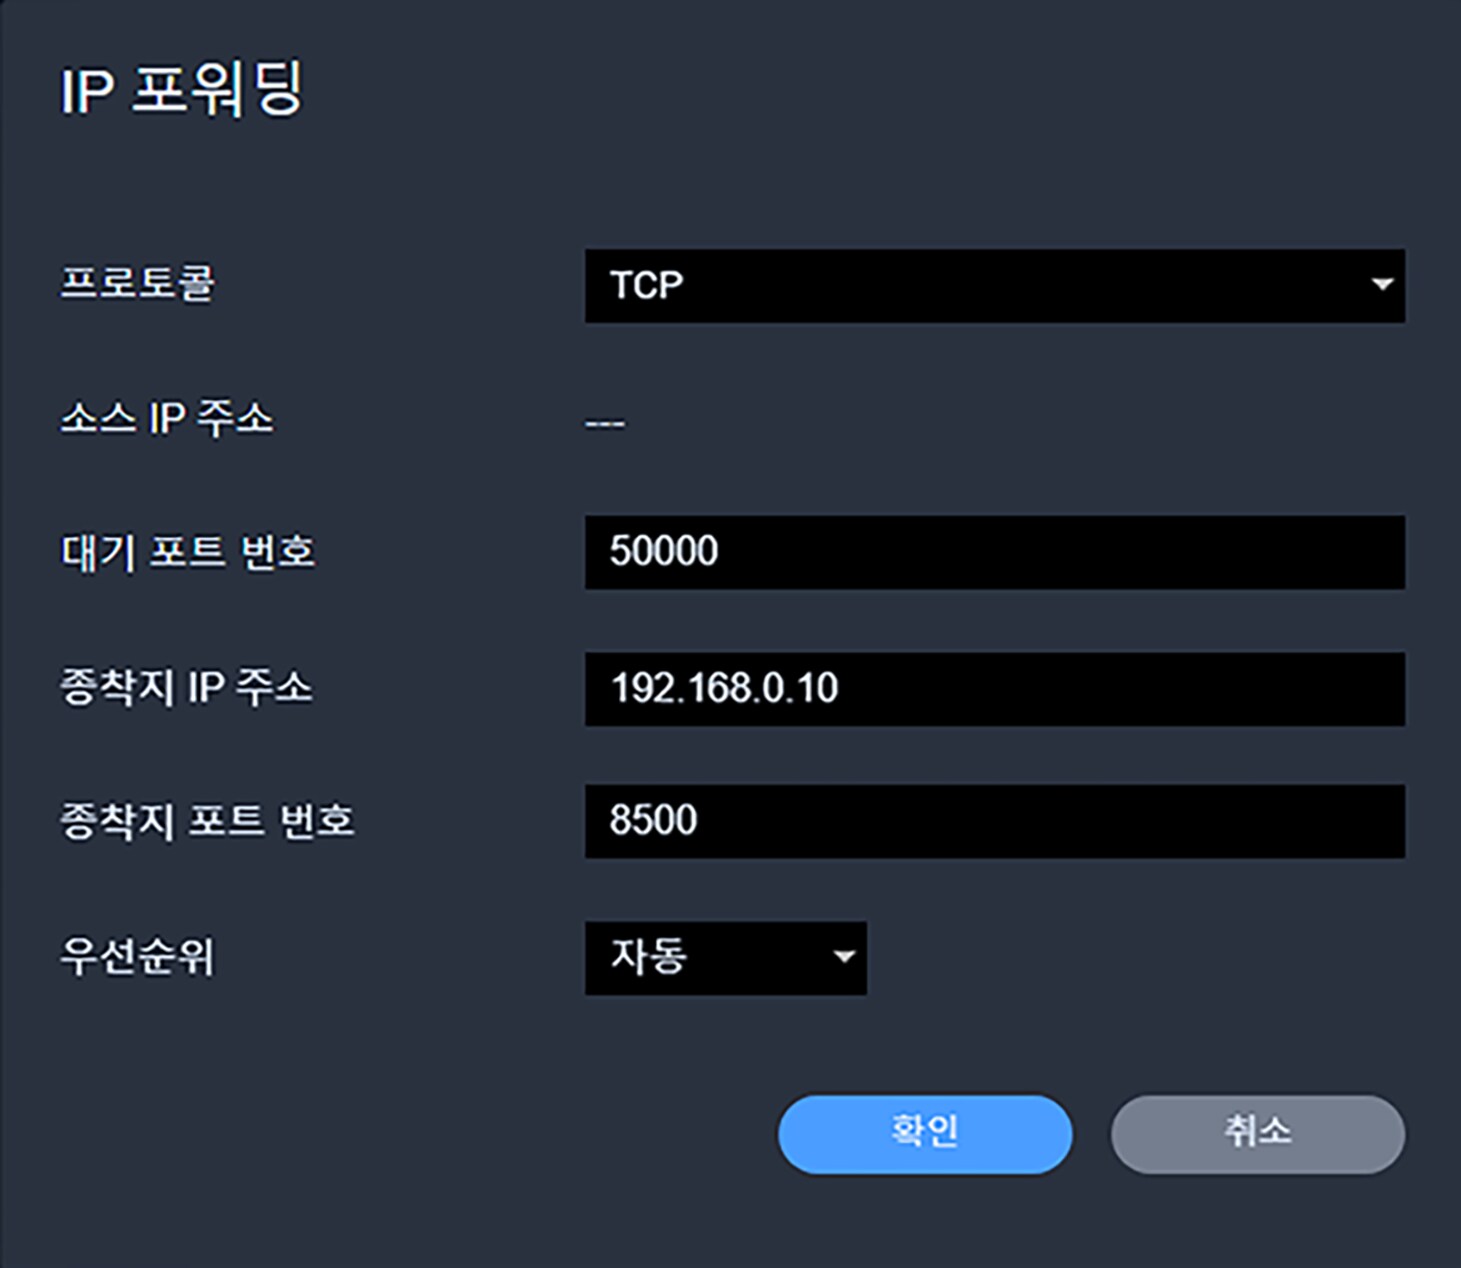Screen dimensions: 1461x1268
Task: Click the chevron on the 자동 priority selector
Action: (845, 958)
